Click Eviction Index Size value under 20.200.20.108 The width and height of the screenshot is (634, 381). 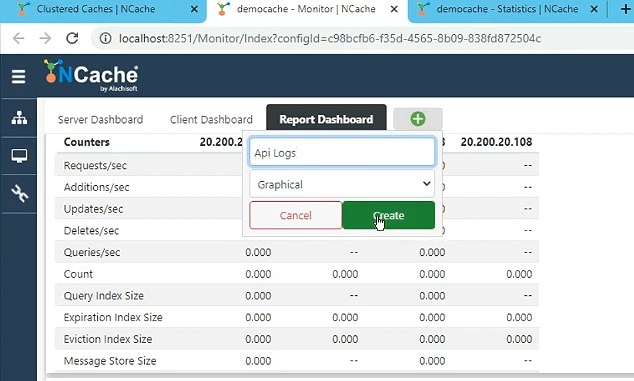519,339
